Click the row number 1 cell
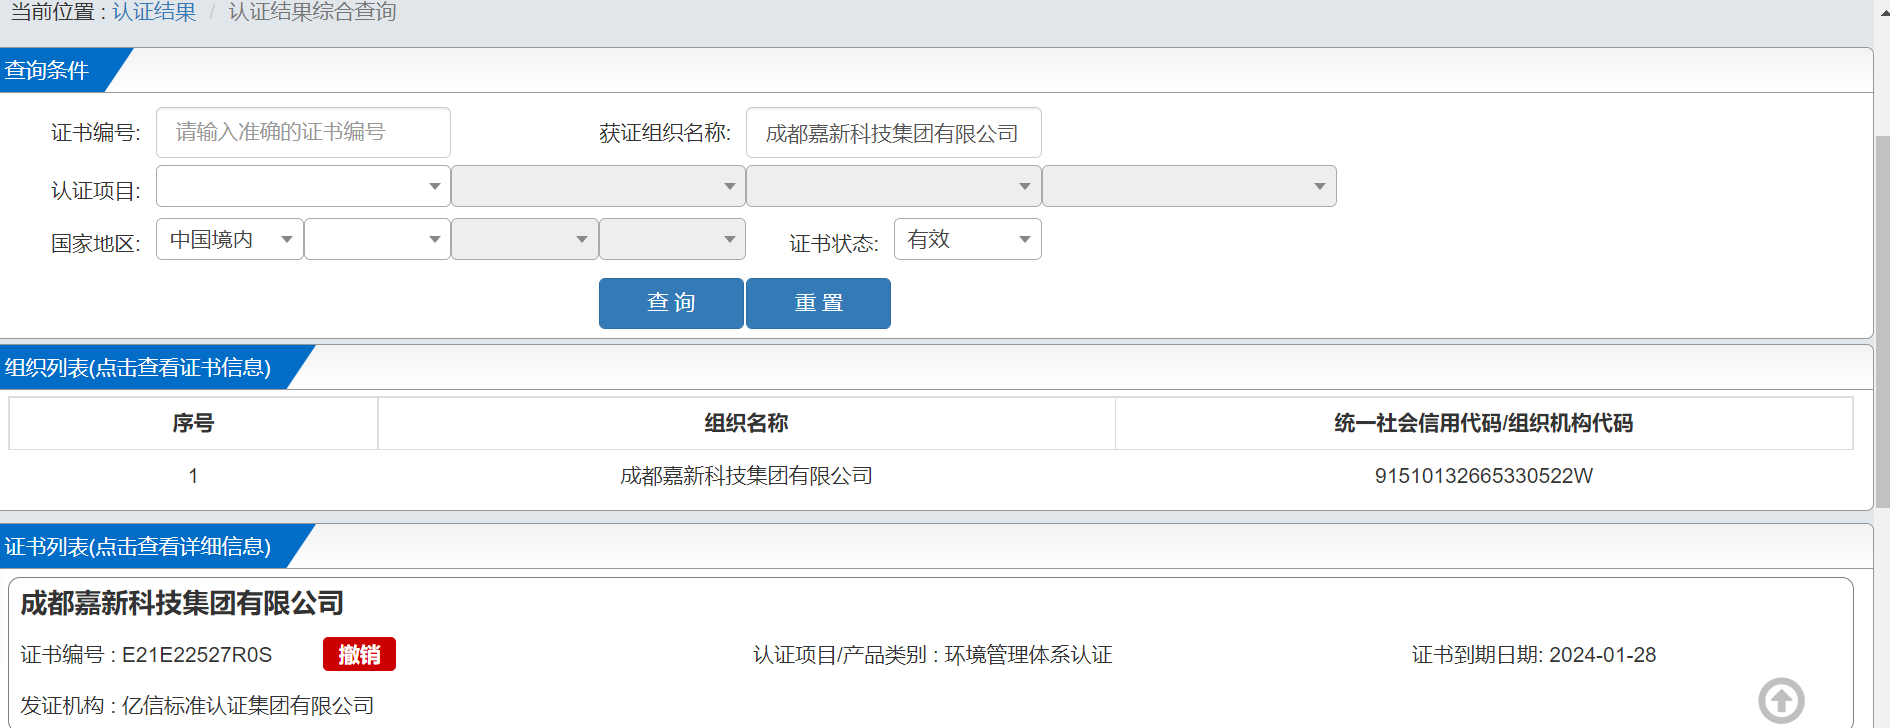The height and width of the screenshot is (728, 1890). coord(193,476)
